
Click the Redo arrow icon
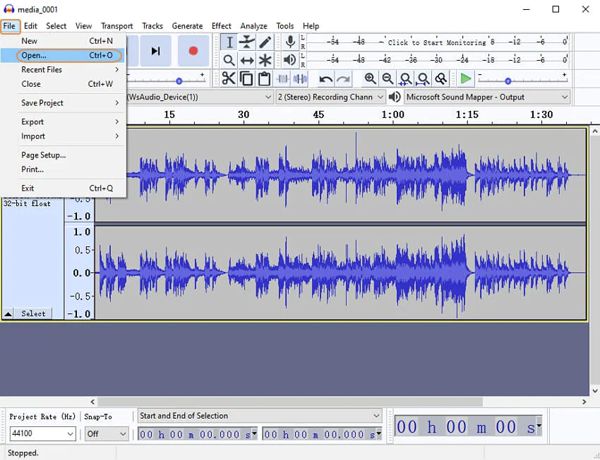pos(343,79)
